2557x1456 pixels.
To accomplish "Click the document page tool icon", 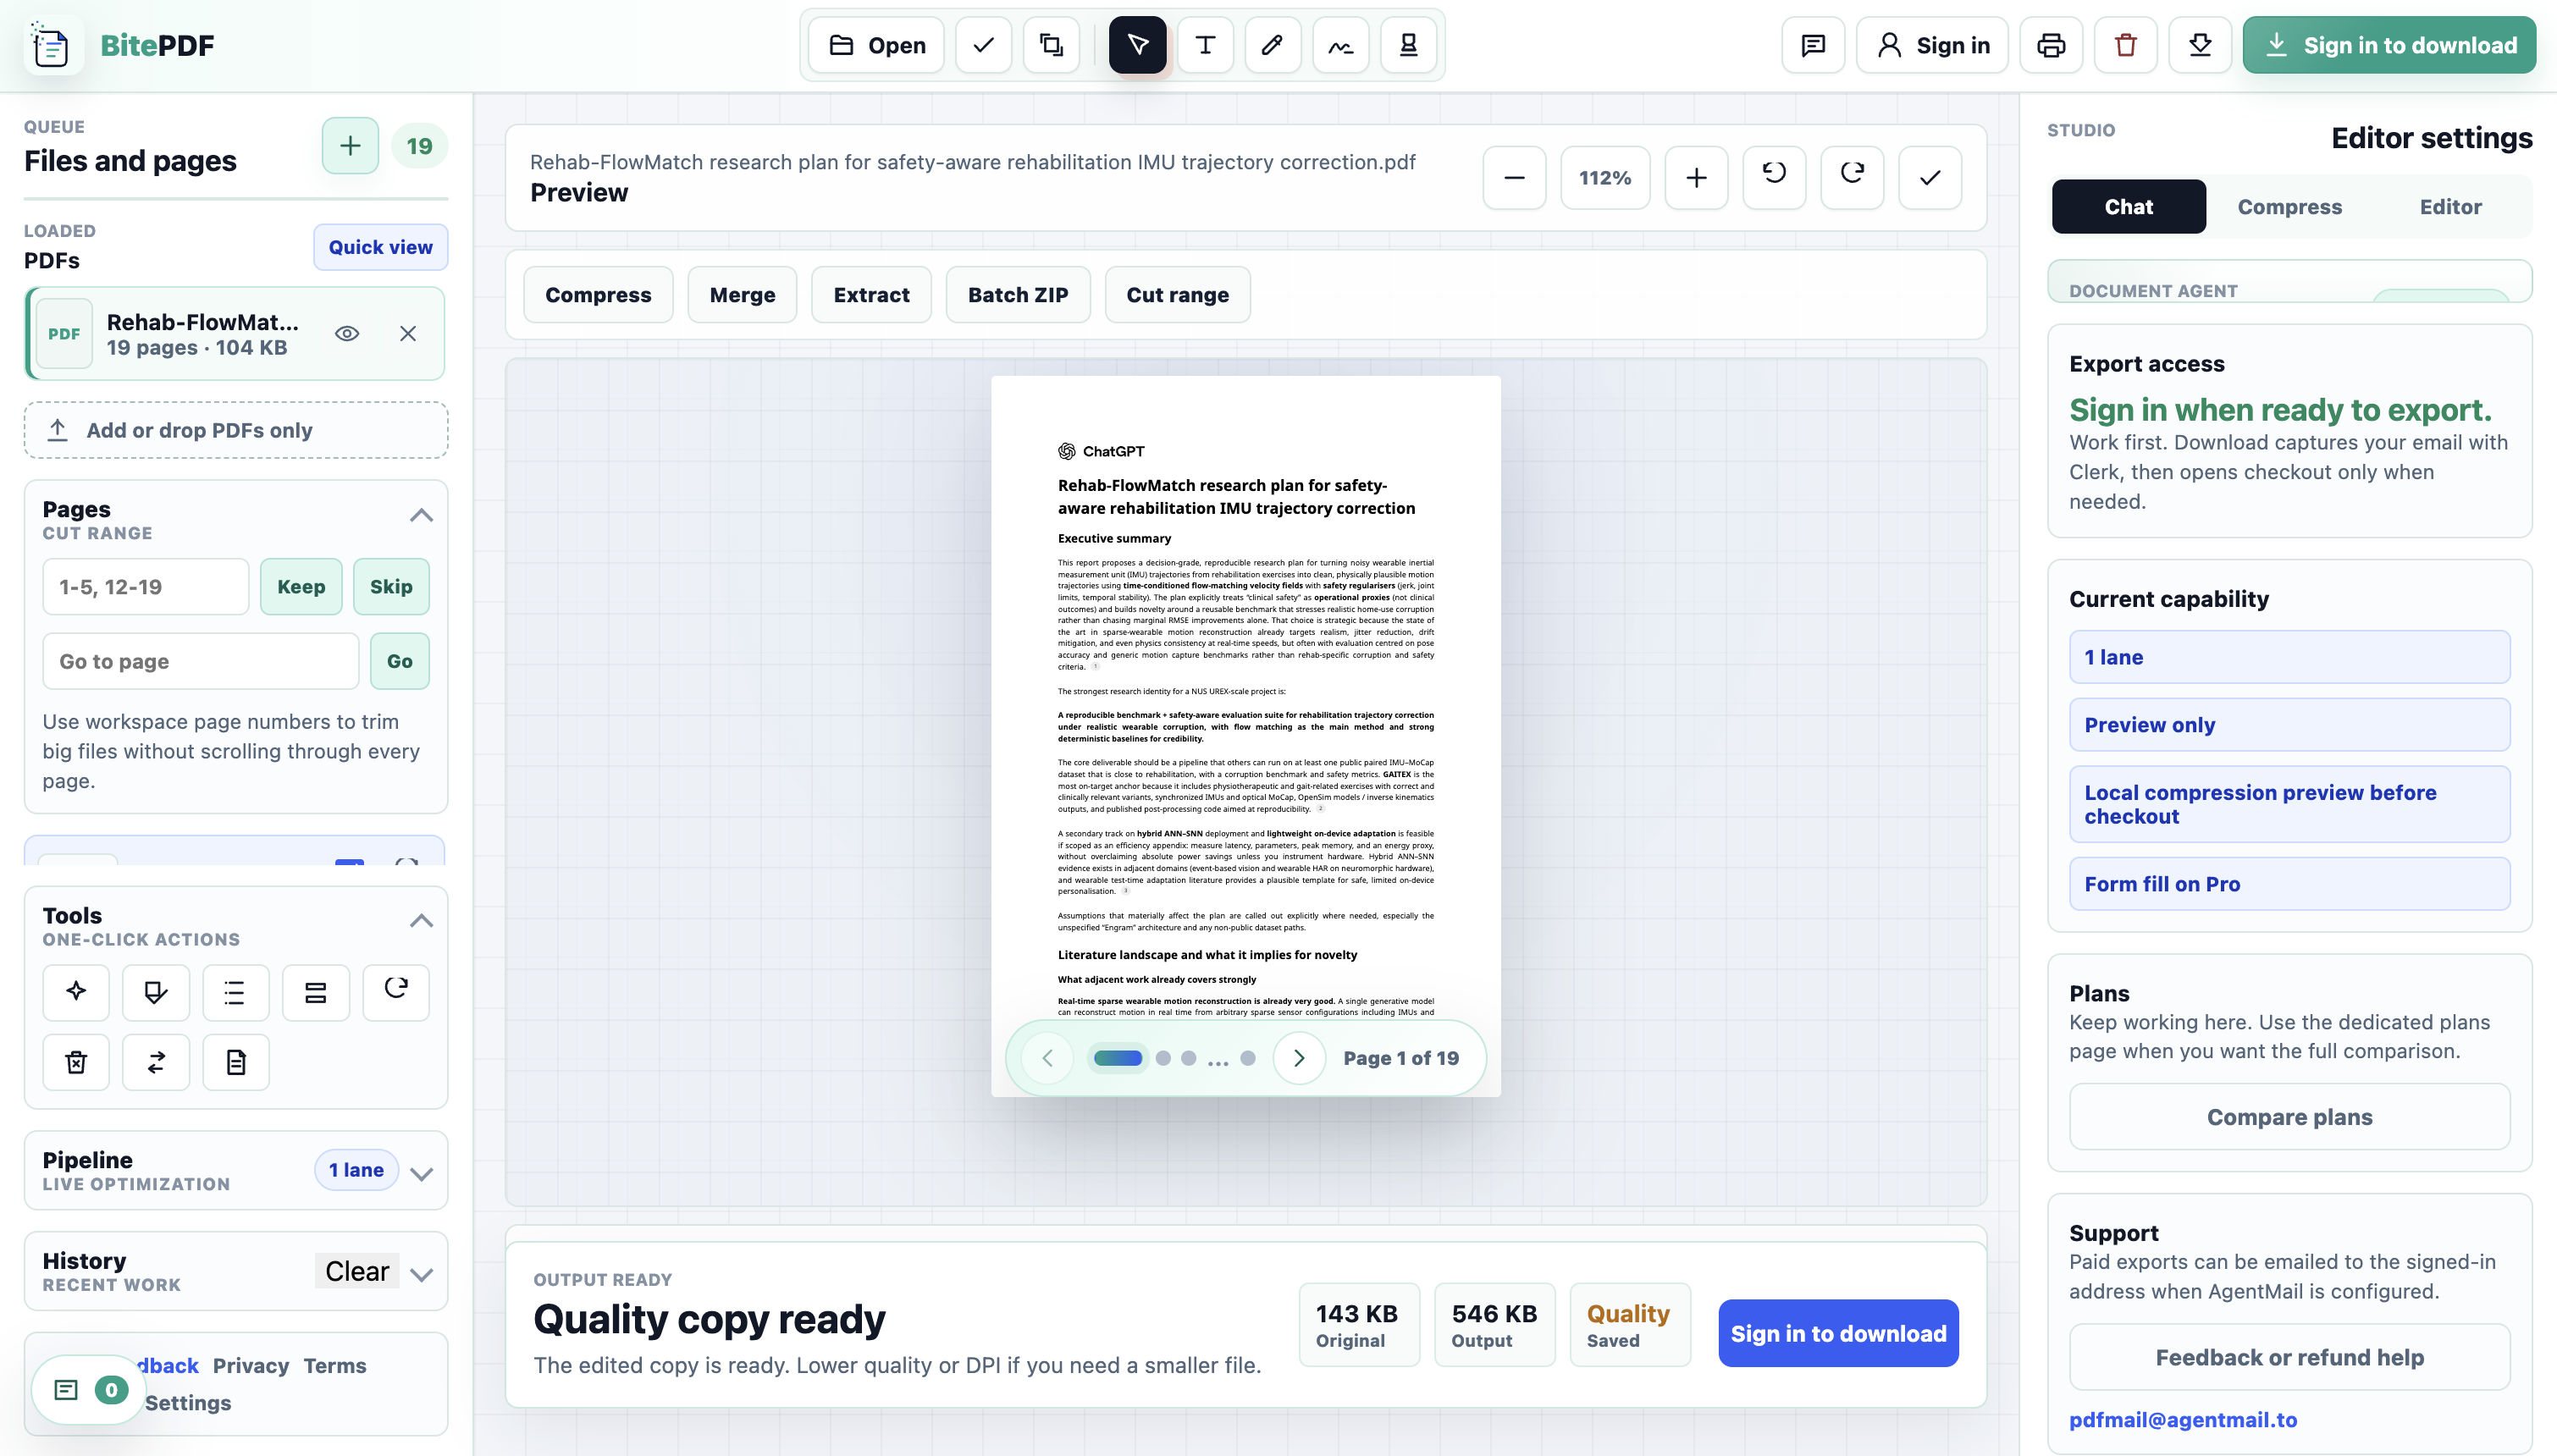I will coord(235,1062).
